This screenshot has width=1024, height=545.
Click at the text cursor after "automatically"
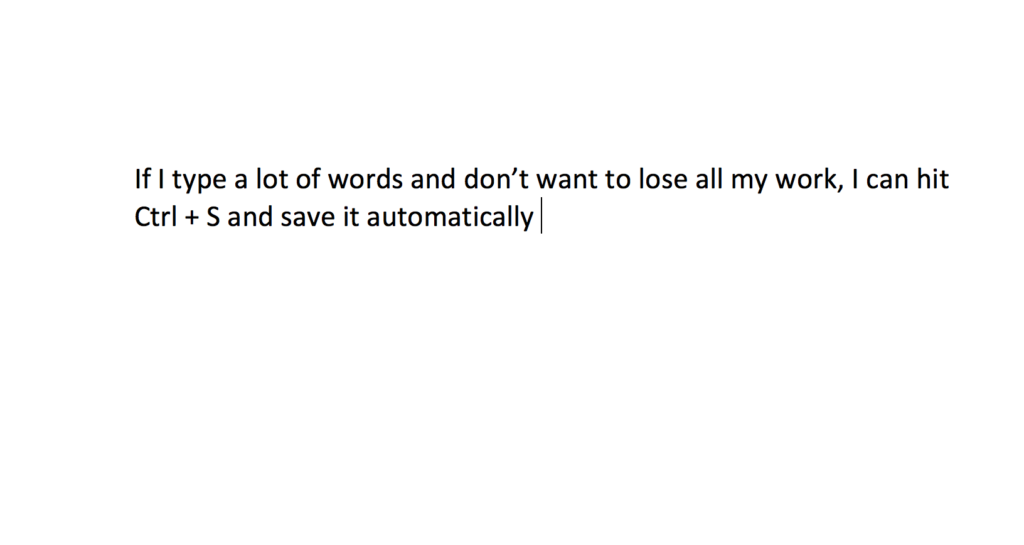[x=541, y=218]
